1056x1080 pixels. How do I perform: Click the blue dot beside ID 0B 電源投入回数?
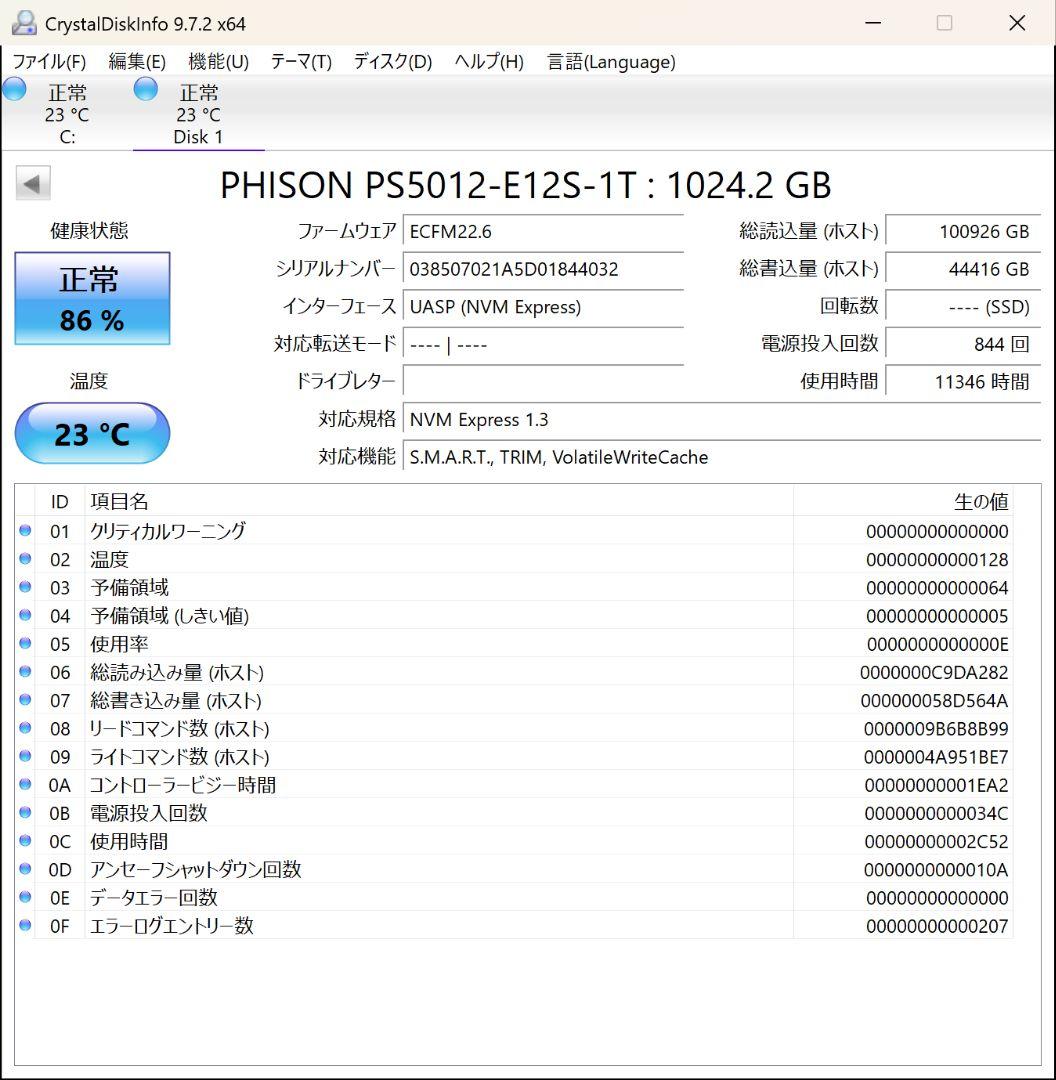click(24, 813)
